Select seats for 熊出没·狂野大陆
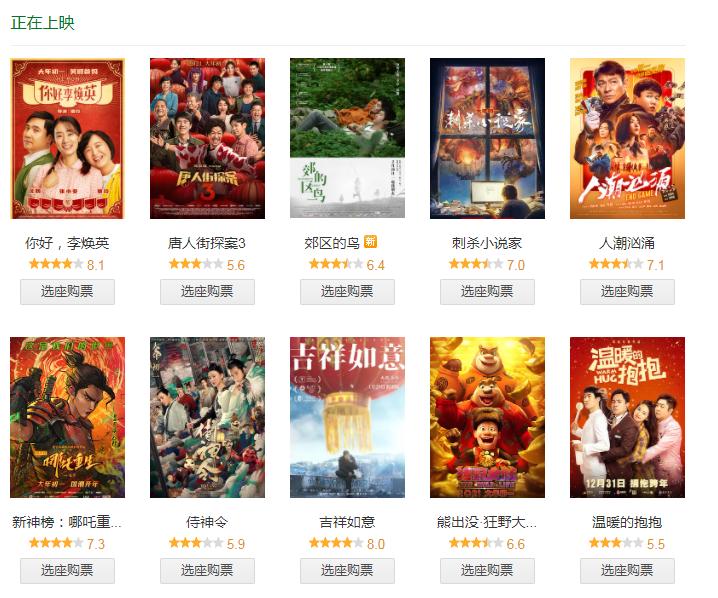718x598 pixels. tap(487, 571)
